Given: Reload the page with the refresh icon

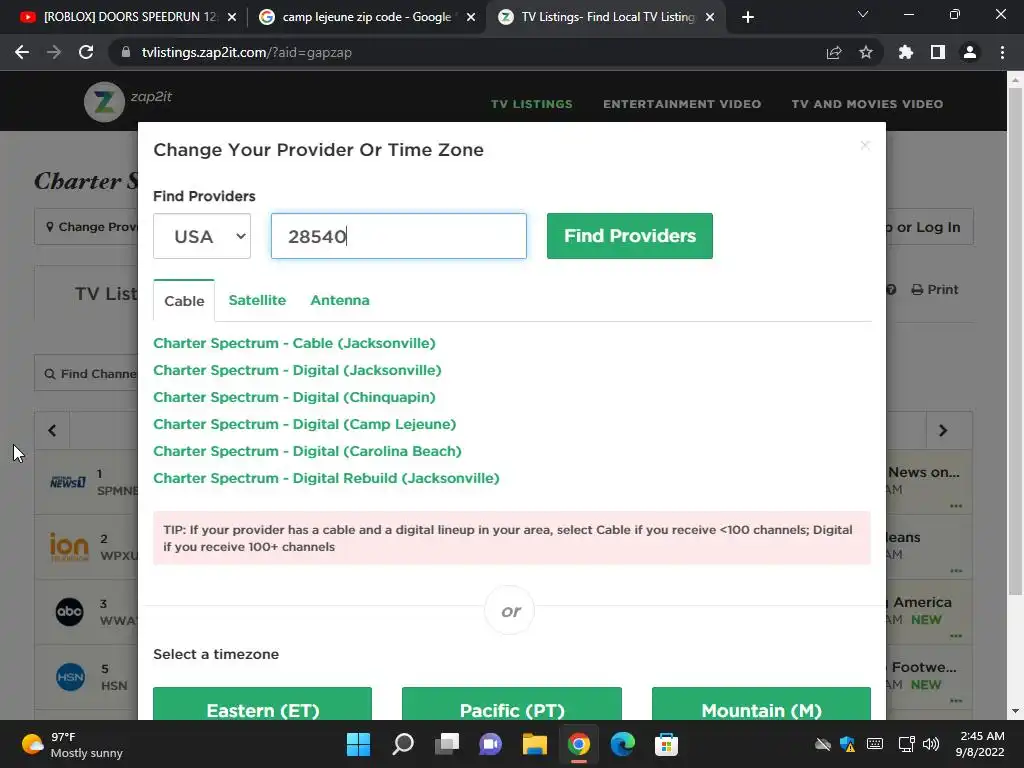Looking at the screenshot, I should (x=86, y=52).
